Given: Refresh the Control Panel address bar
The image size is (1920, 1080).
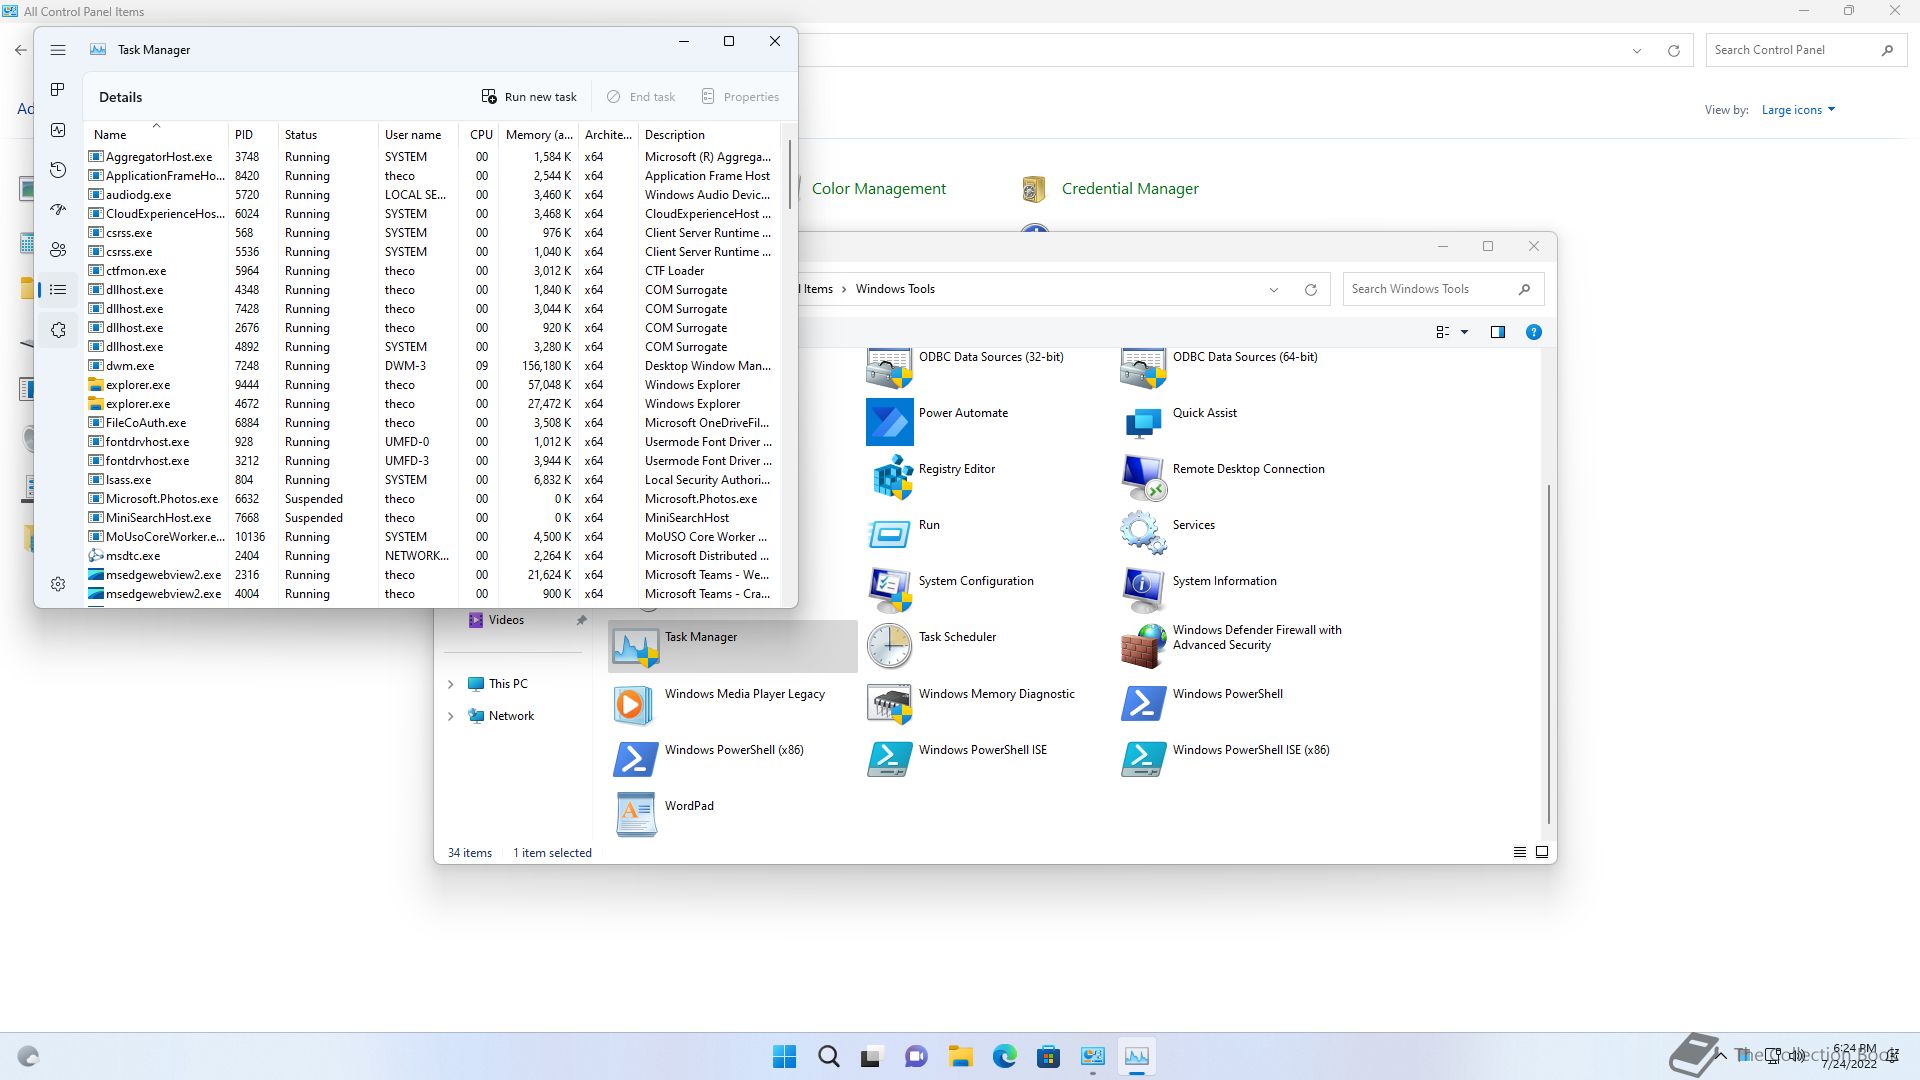Looking at the screenshot, I should coord(1673,51).
